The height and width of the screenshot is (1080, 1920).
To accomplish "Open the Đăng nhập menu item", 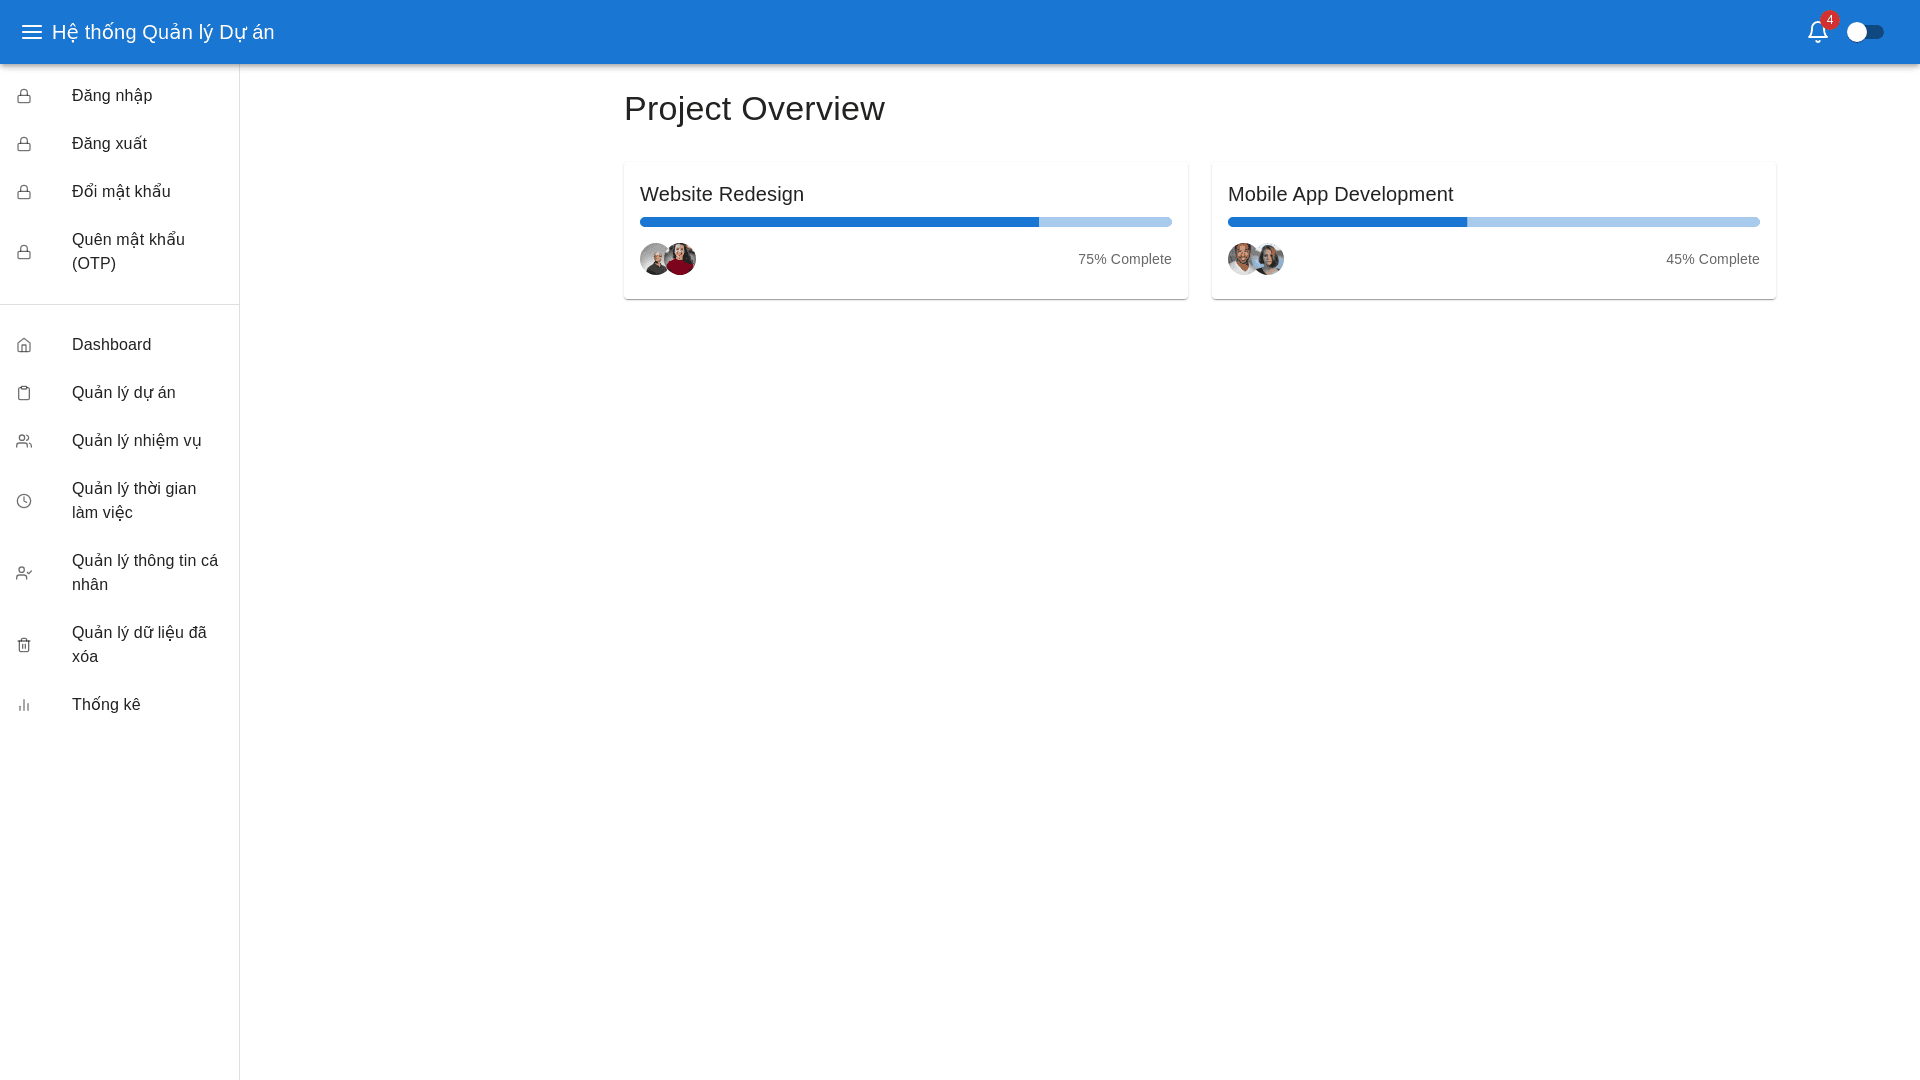I will 112,96.
